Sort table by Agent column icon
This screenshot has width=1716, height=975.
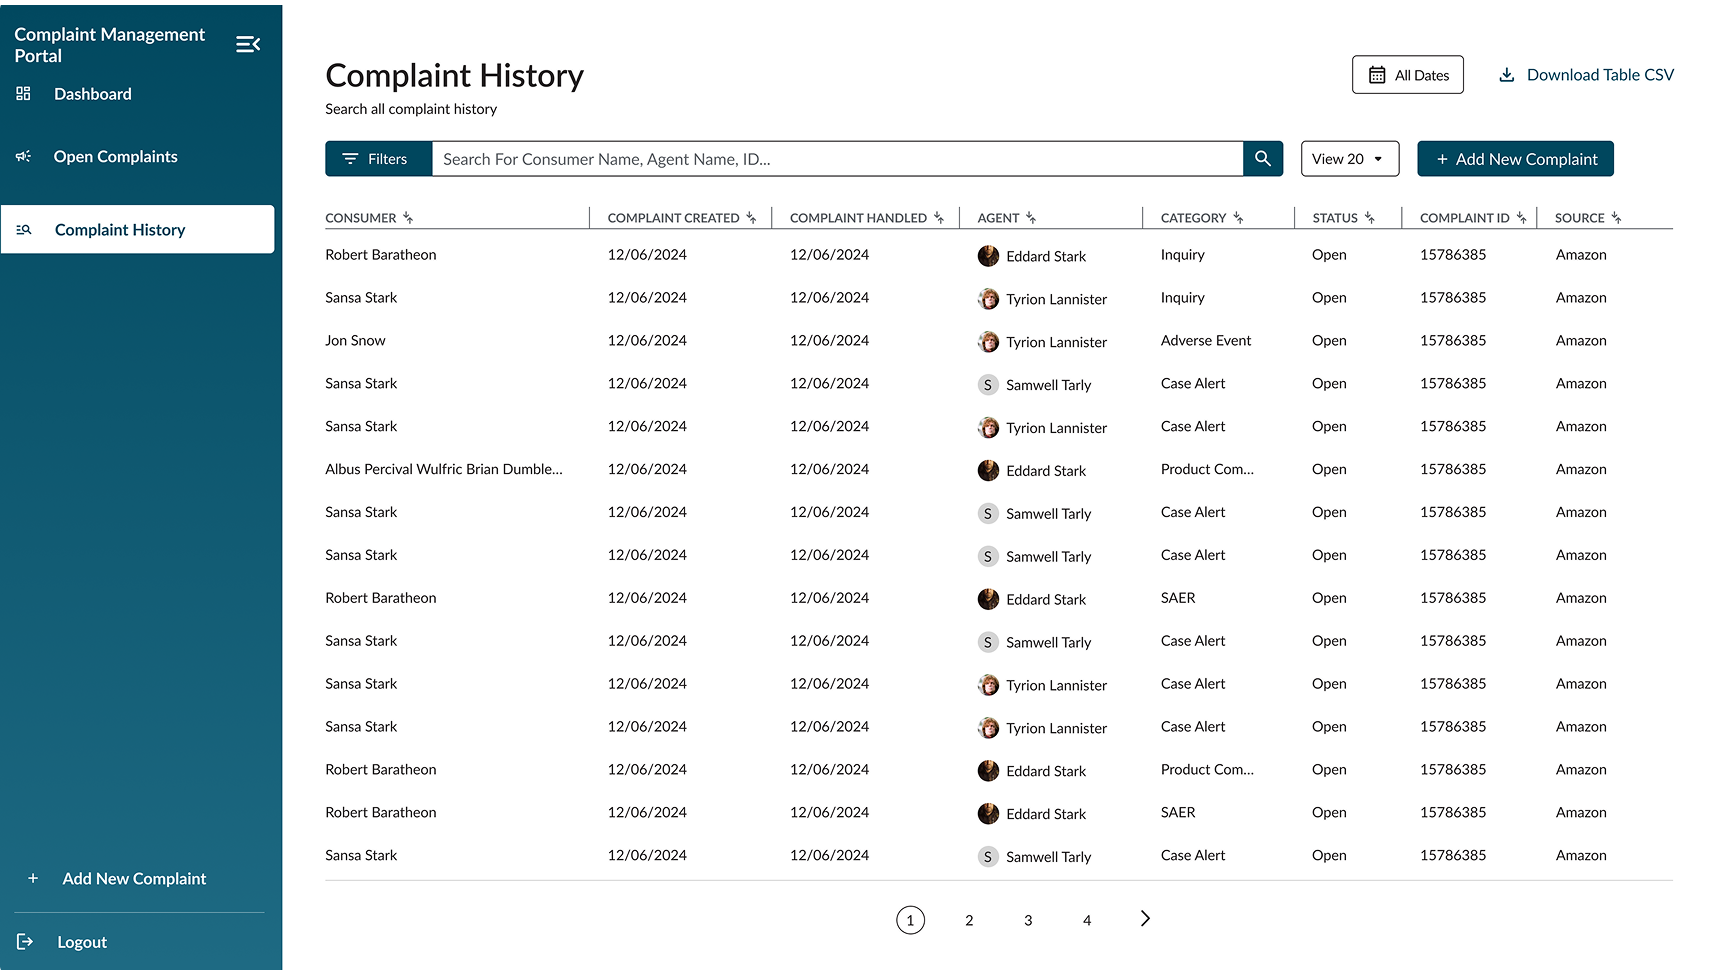[x=1031, y=218]
